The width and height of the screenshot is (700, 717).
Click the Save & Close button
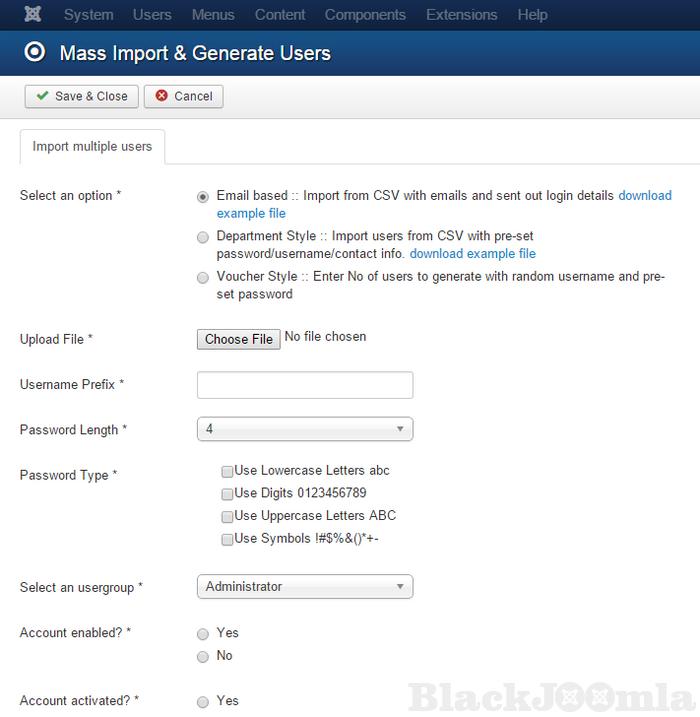[81, 96]
